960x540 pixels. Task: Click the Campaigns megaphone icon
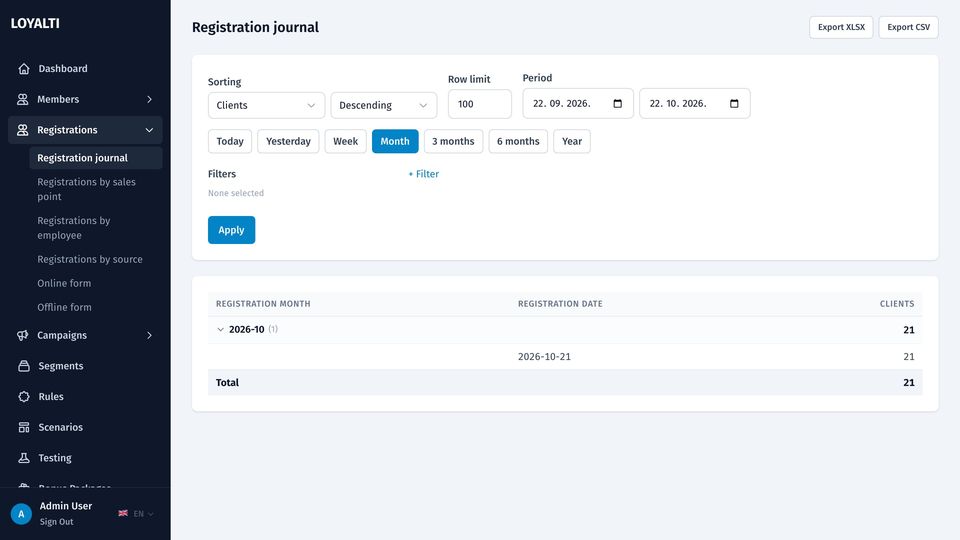pos(23,335)
